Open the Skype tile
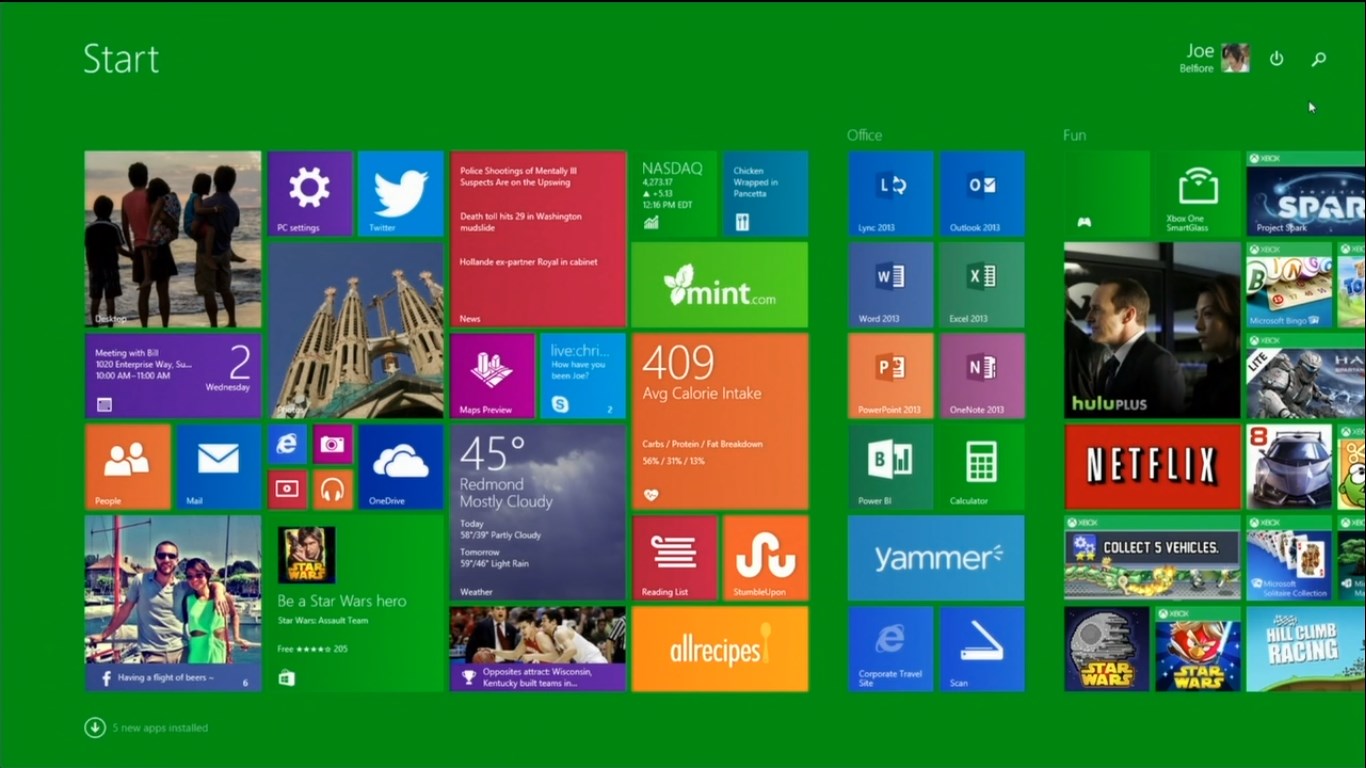The width and height of the screenshot is (1366, 768). 583,376
